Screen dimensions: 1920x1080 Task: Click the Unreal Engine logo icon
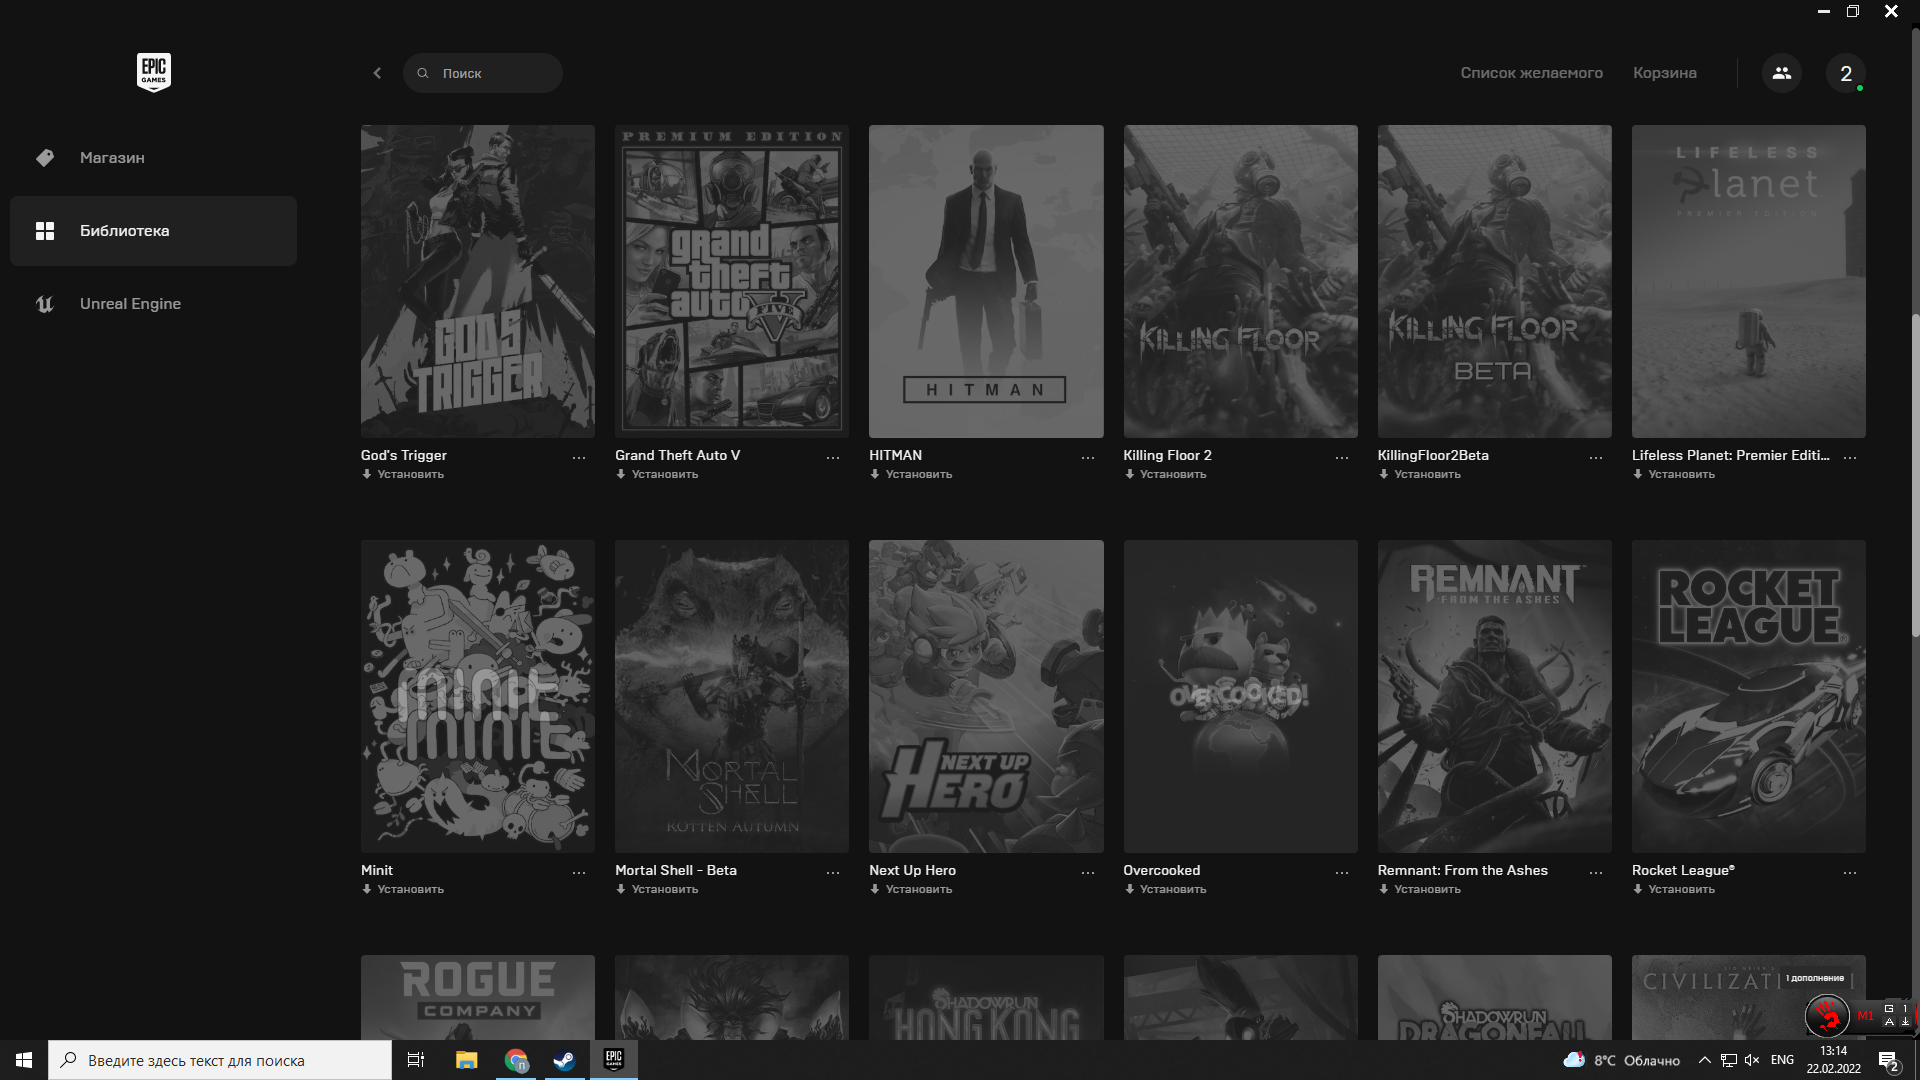pos(45,304)
